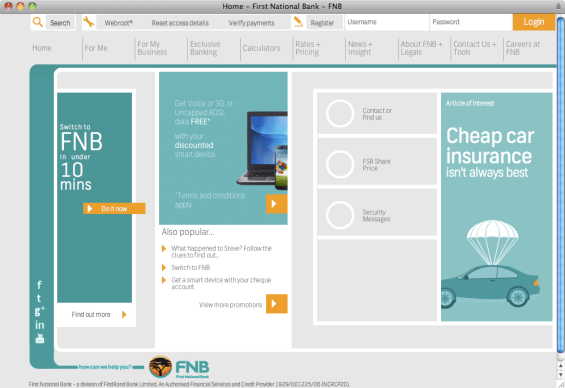Click Contact or find us label

tap(377, 114)
